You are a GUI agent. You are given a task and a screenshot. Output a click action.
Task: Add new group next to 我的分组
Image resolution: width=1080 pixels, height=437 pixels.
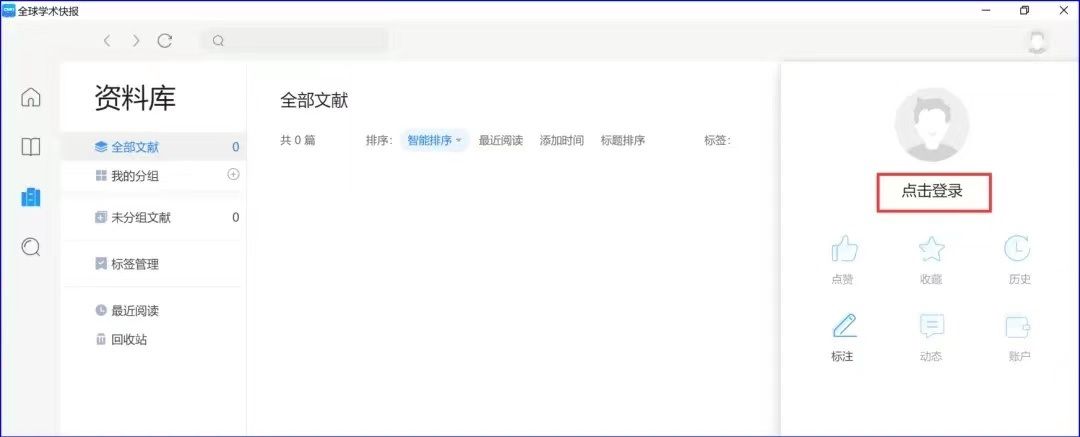[x=233, y=174]
